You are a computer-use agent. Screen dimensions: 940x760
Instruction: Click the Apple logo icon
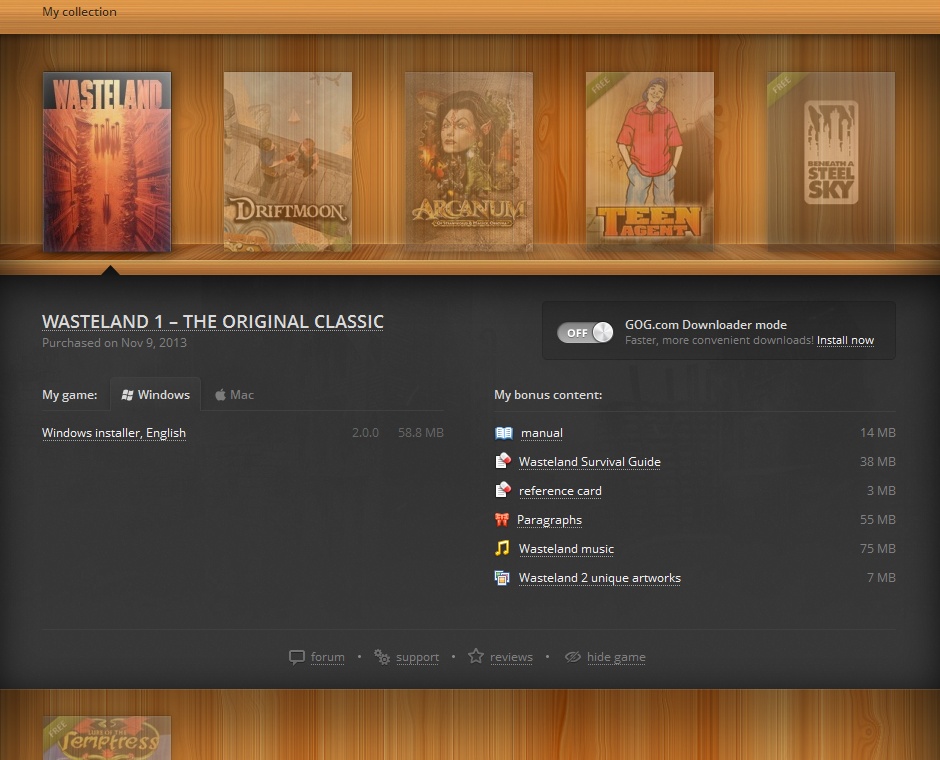(x=220, y=394)
